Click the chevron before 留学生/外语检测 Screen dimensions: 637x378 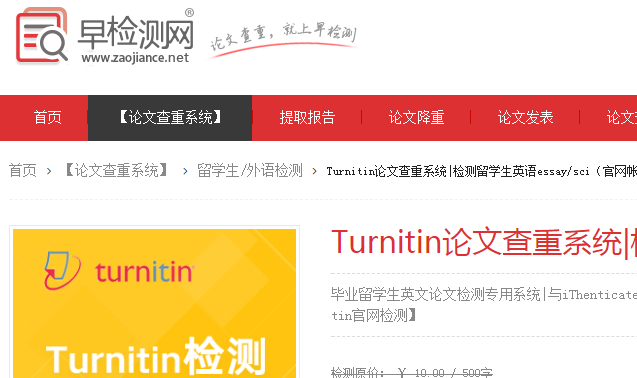pyautogui.click(x=185, y=171)
